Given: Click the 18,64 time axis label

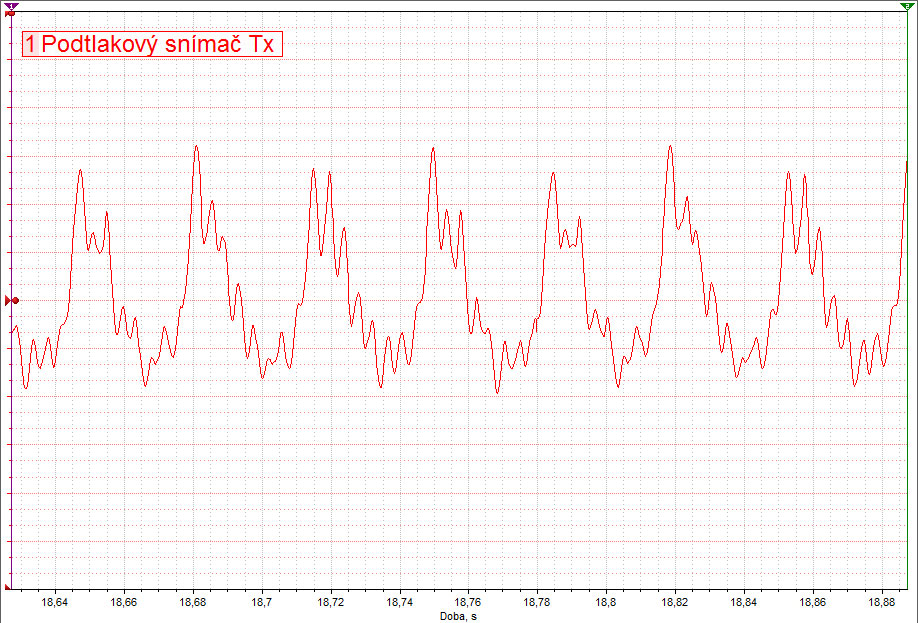Looking at the screenshot, I should [54, 603].
